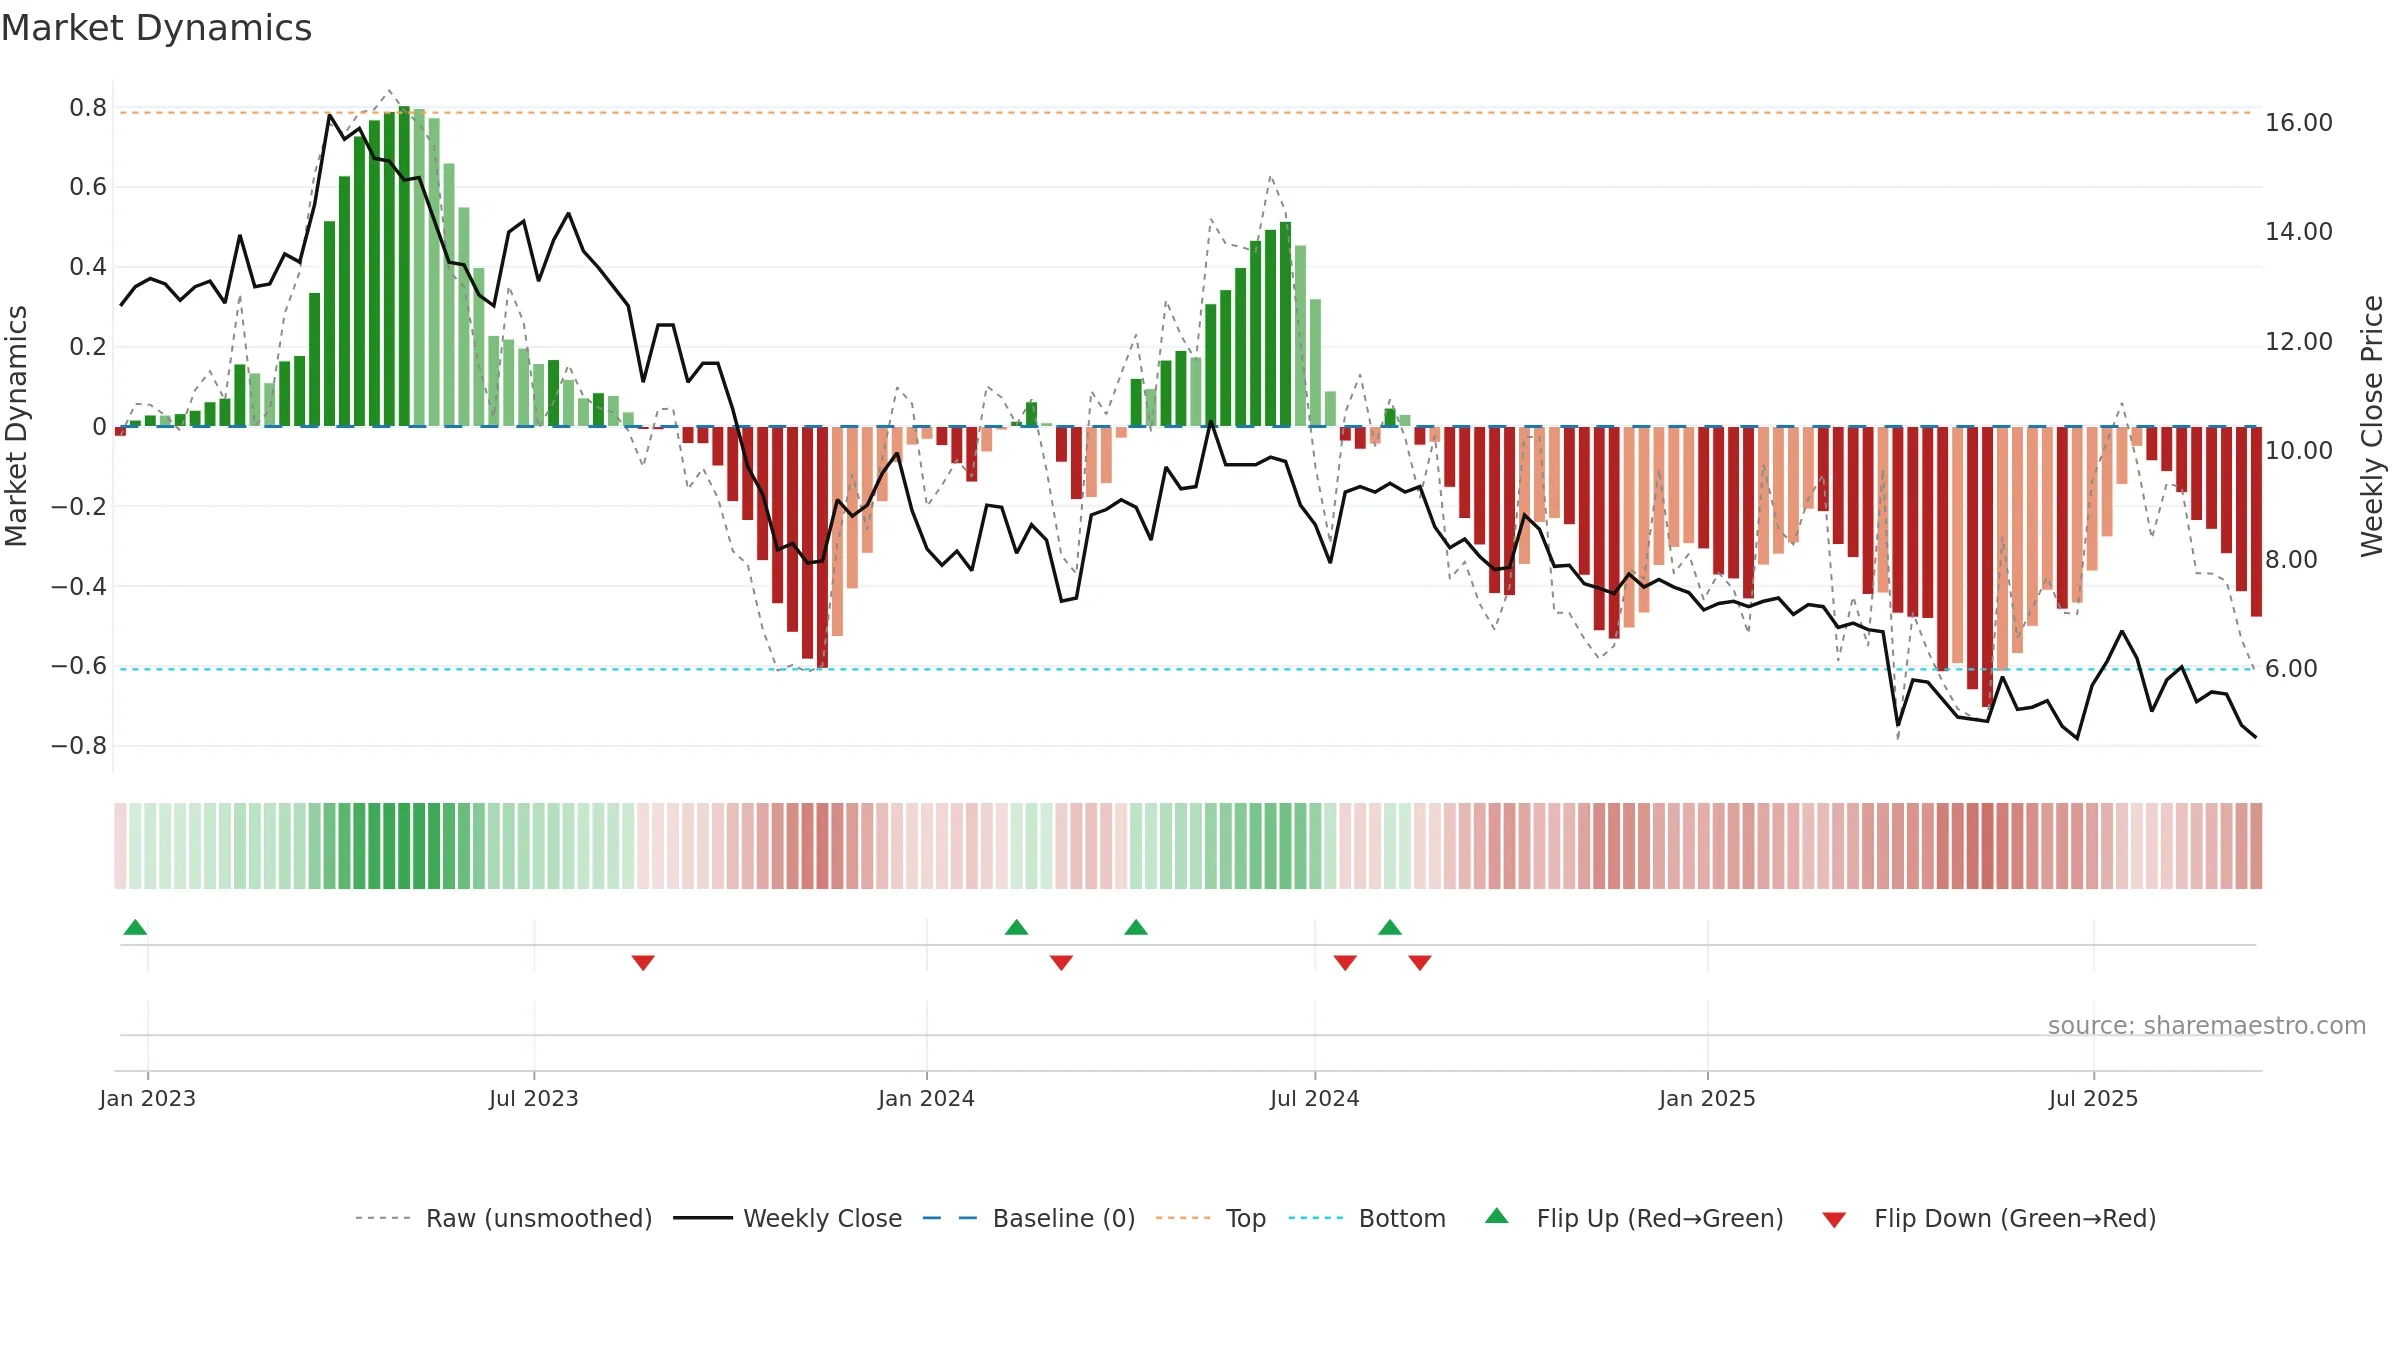This screenshot has width=2400, height=1350.
Task: Click the −0.2 left axis tick label
Action: point(79,506)
